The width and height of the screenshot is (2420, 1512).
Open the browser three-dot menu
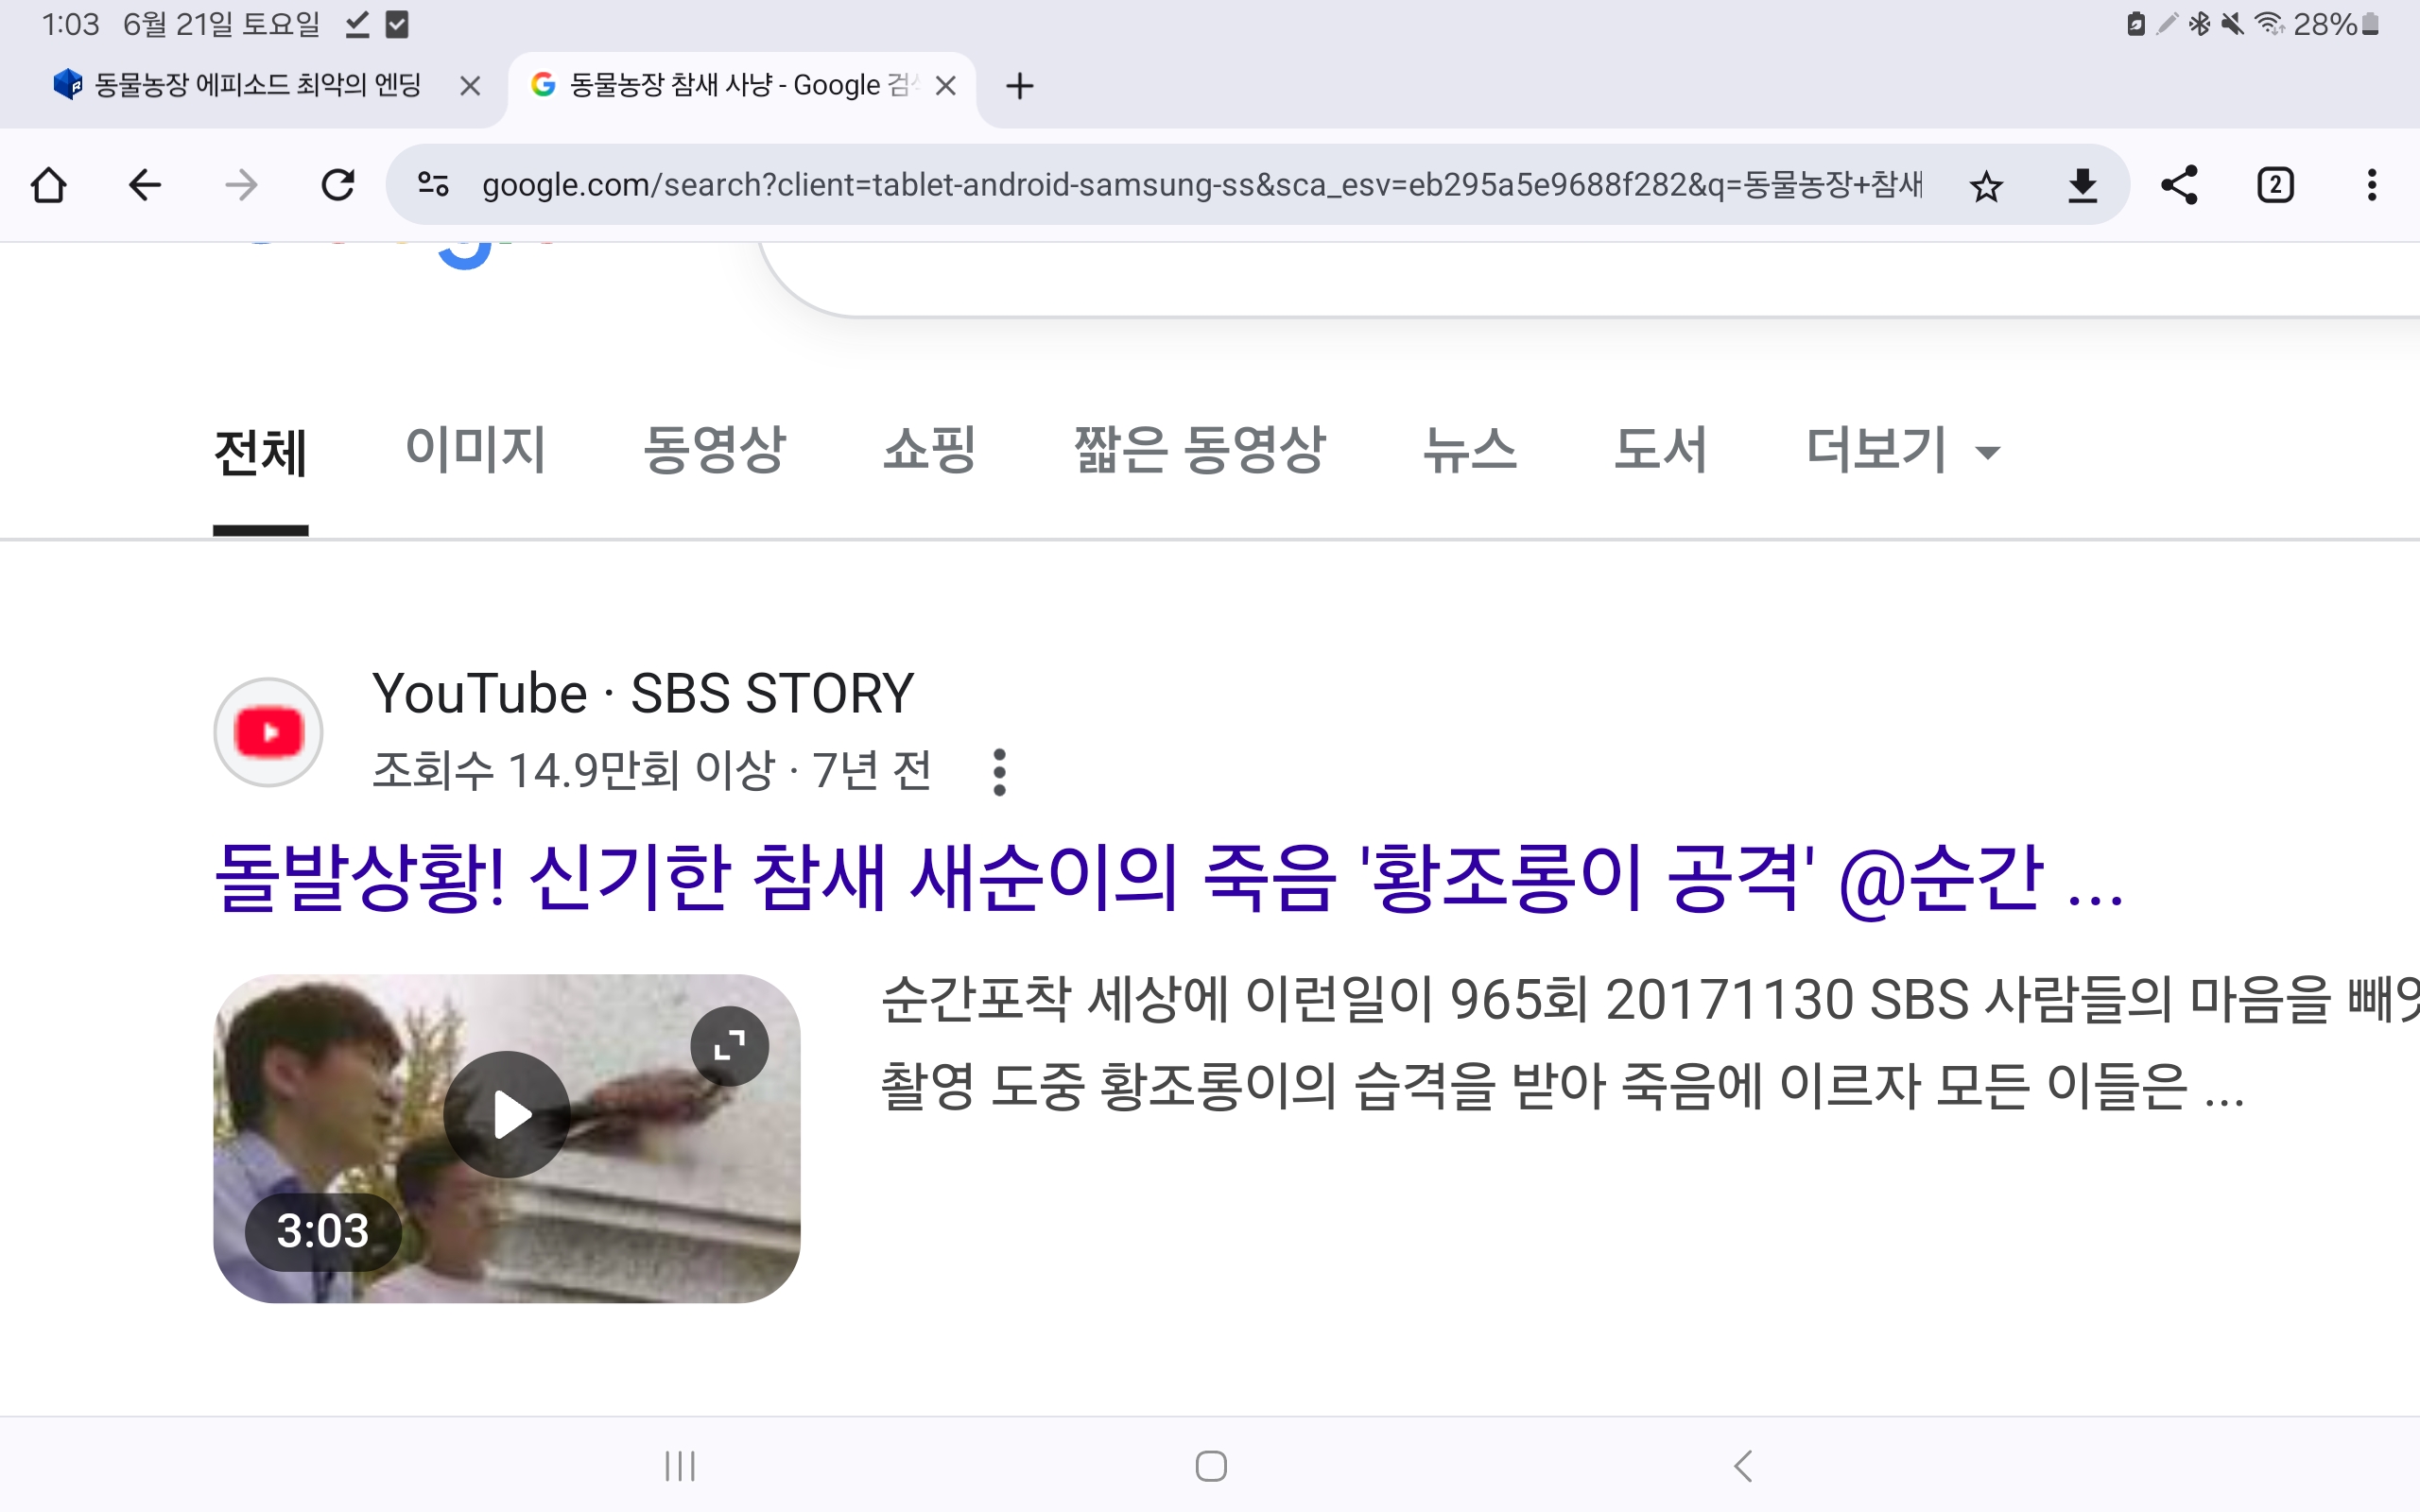2371,185
